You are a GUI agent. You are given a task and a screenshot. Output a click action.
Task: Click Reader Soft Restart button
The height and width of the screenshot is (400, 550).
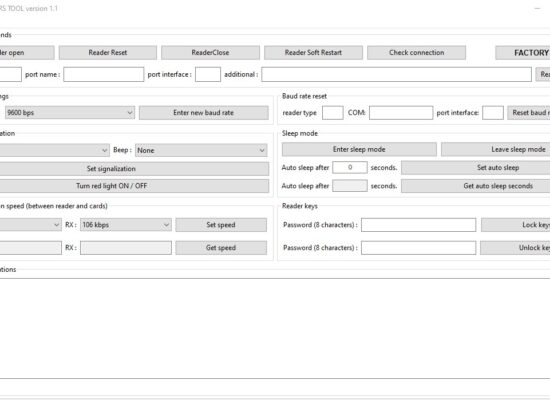(313, 53)
